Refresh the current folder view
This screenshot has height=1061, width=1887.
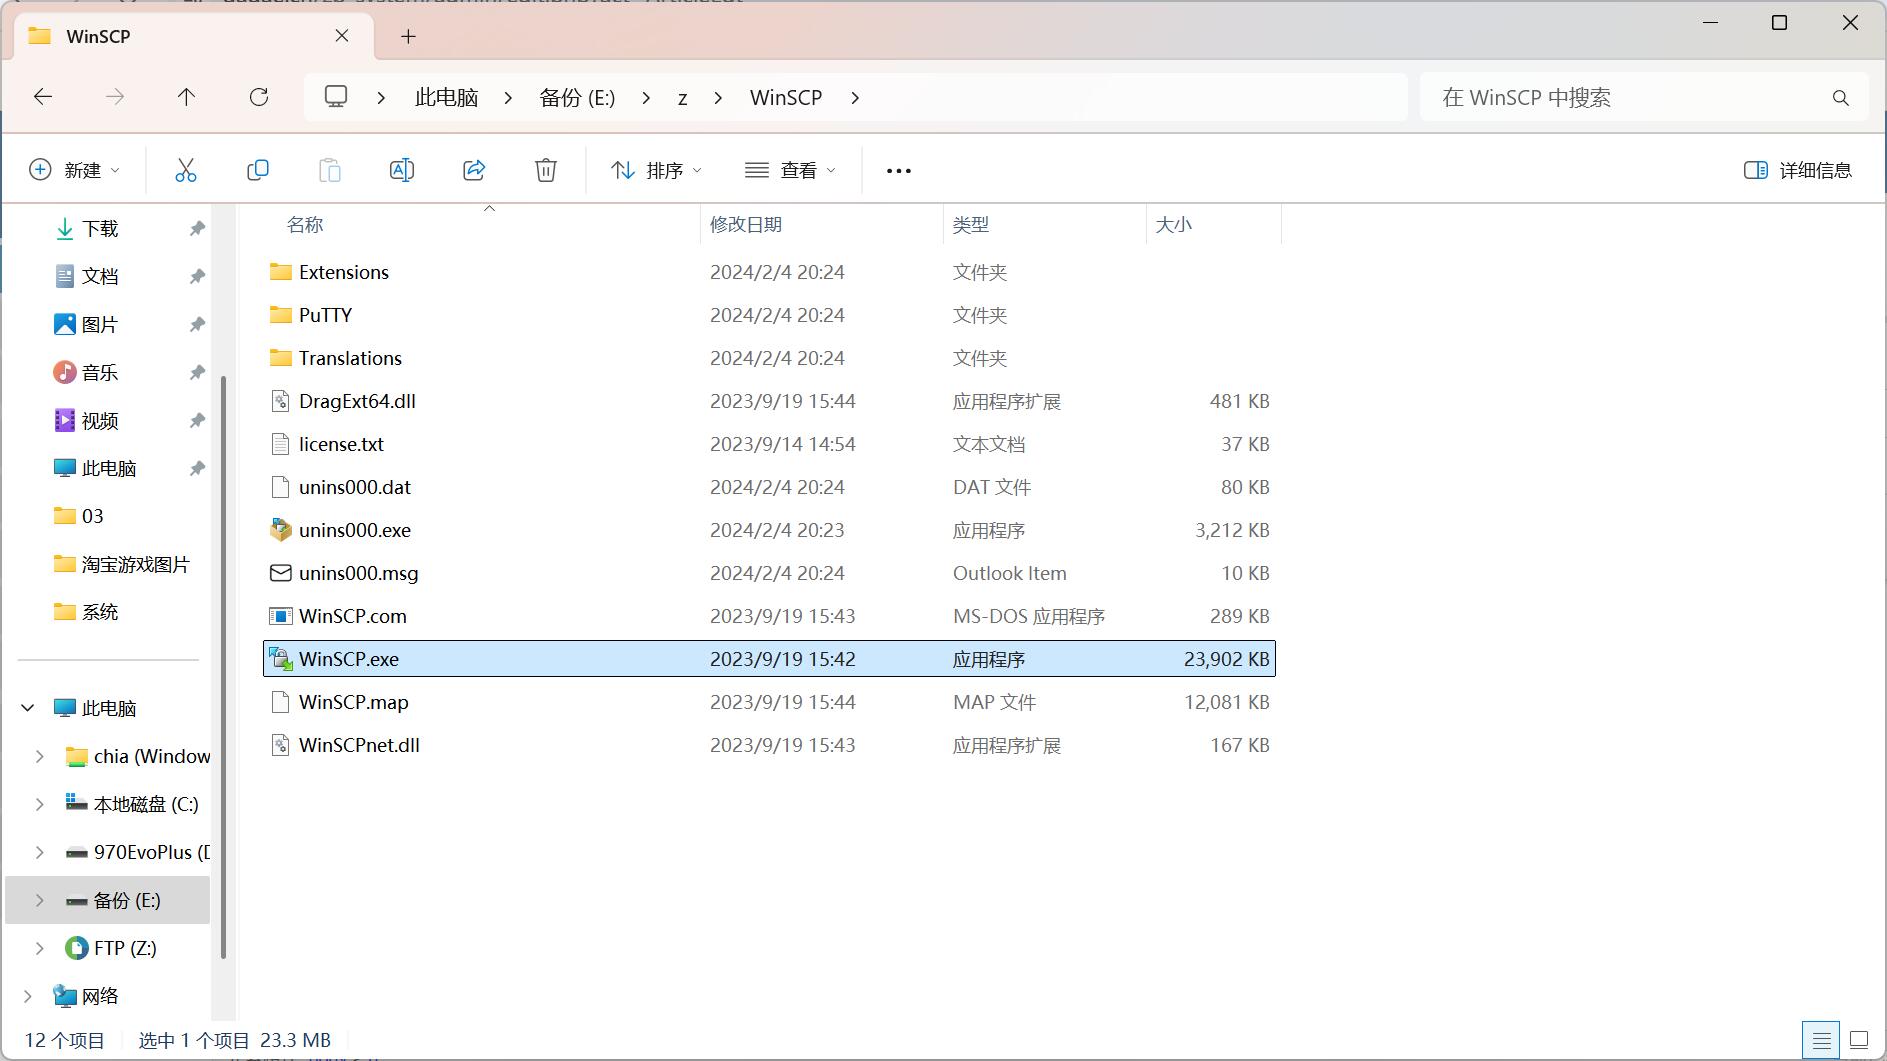tap(259, 97)
